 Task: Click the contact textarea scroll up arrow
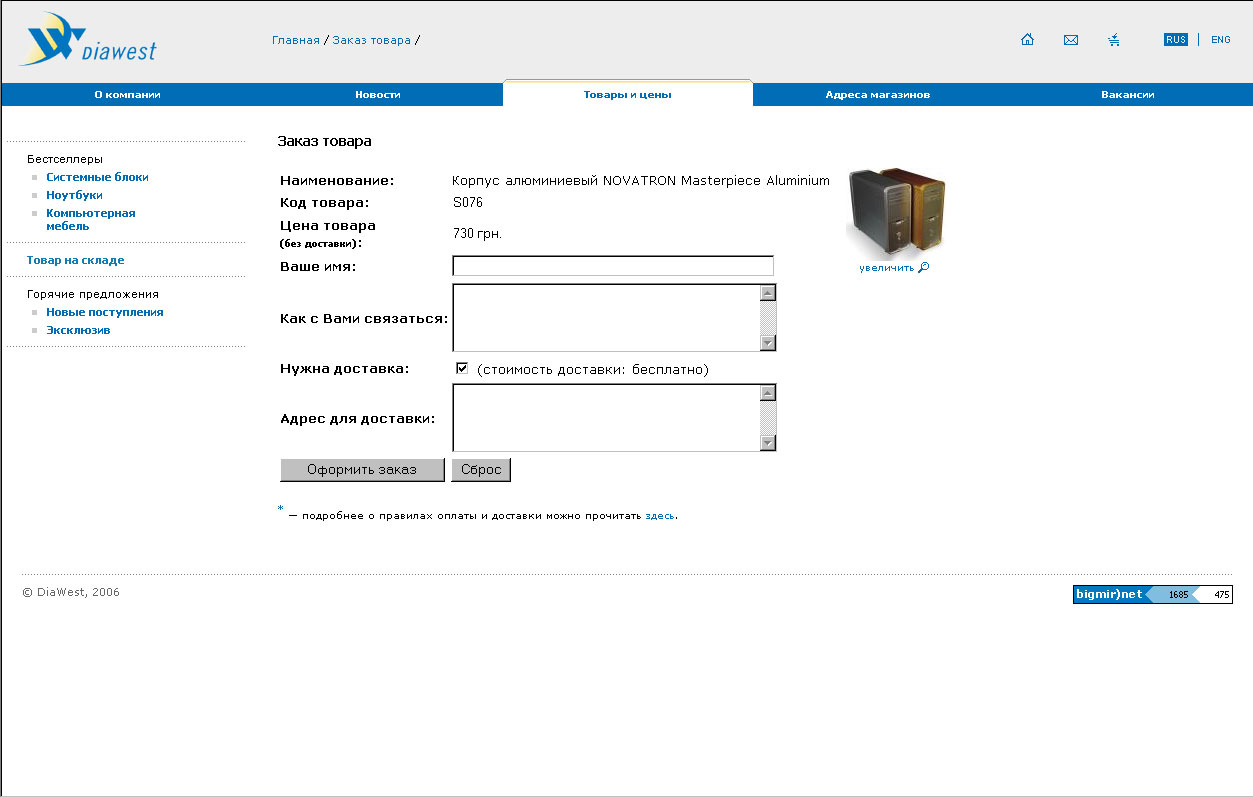(x=768, y=293)
